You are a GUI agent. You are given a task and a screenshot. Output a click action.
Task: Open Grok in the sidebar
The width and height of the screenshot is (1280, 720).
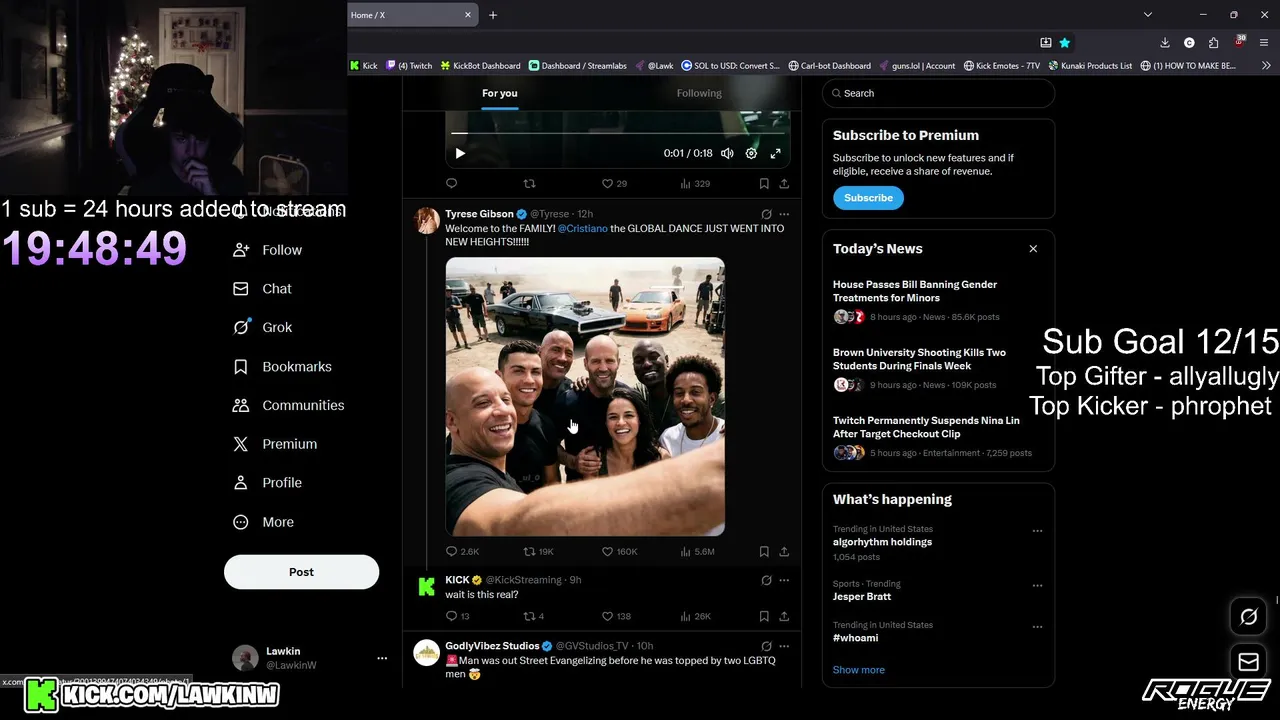pyautogui.click(x=262, y=327)
